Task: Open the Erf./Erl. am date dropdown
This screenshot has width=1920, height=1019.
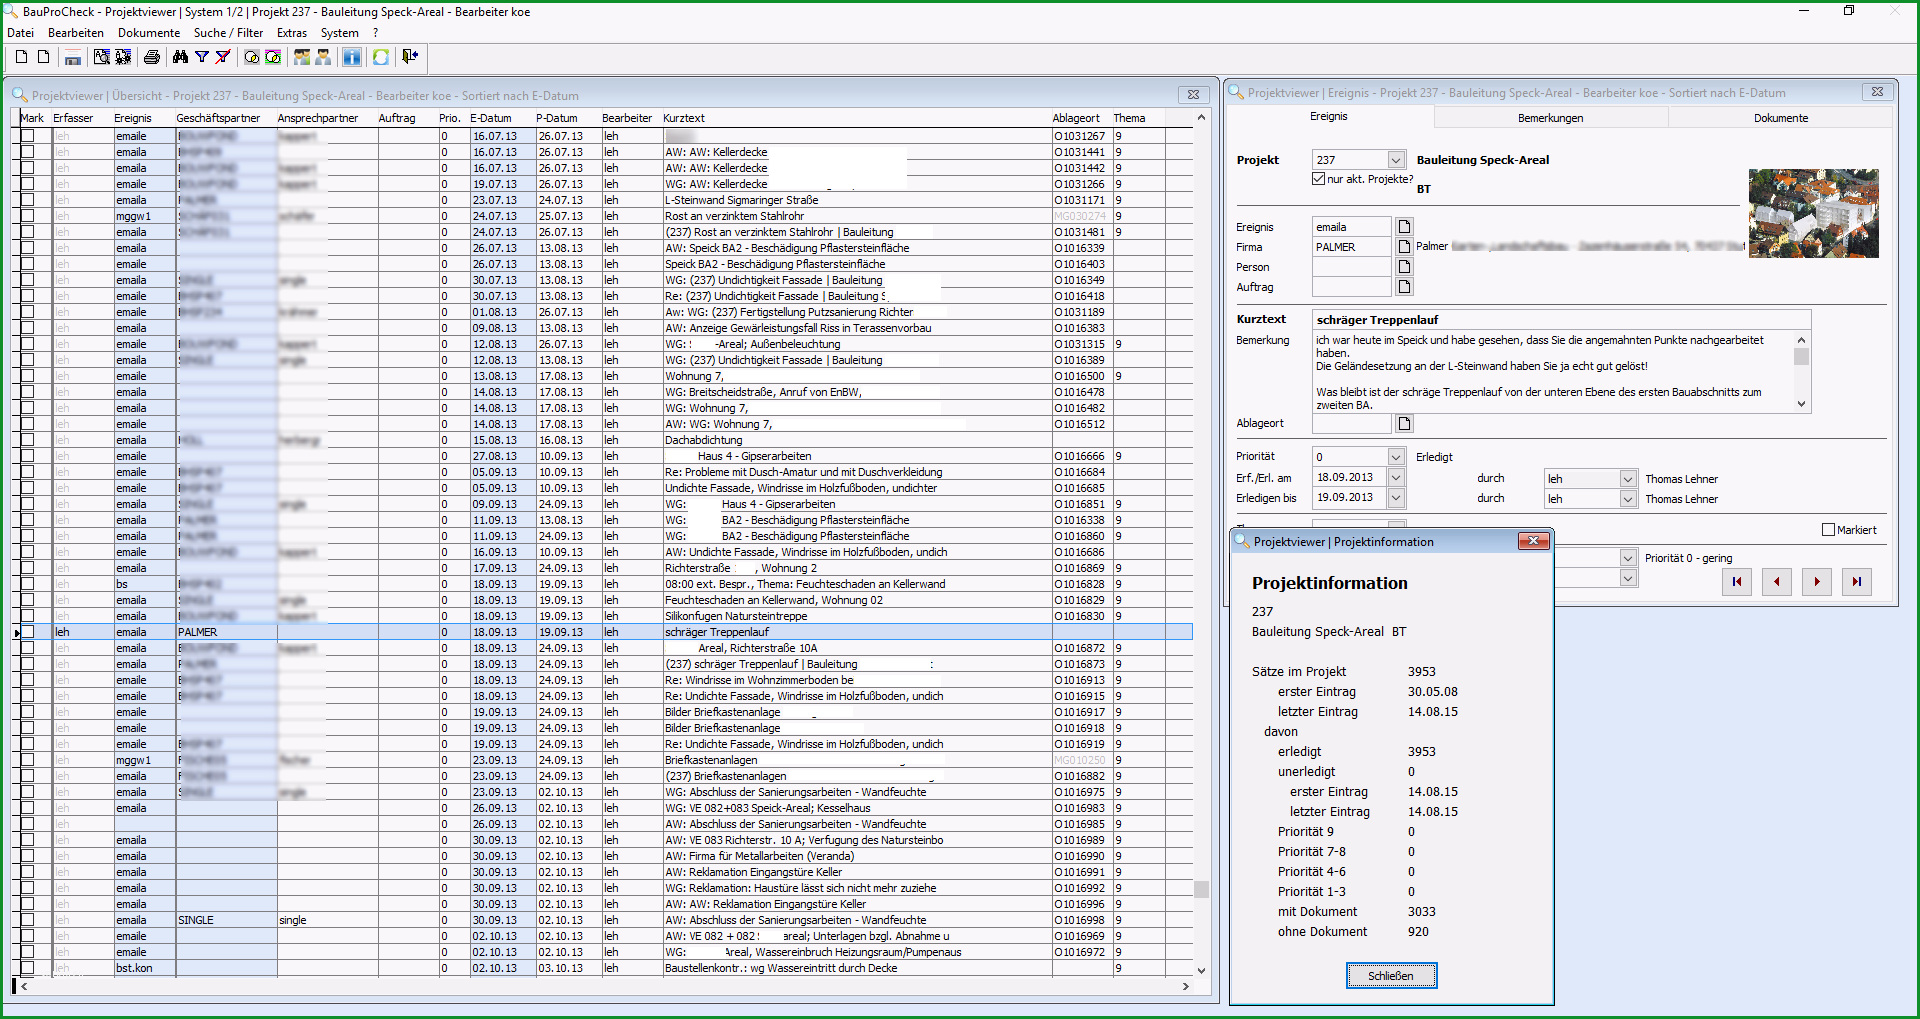Action: (x=1396, y=478)
